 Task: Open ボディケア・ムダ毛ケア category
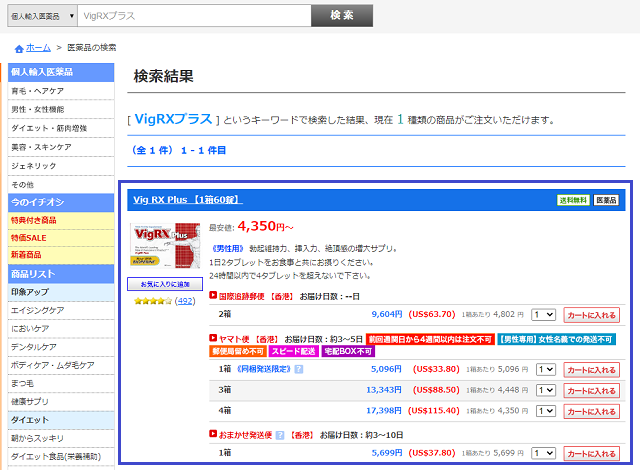[x=61, y=366]
